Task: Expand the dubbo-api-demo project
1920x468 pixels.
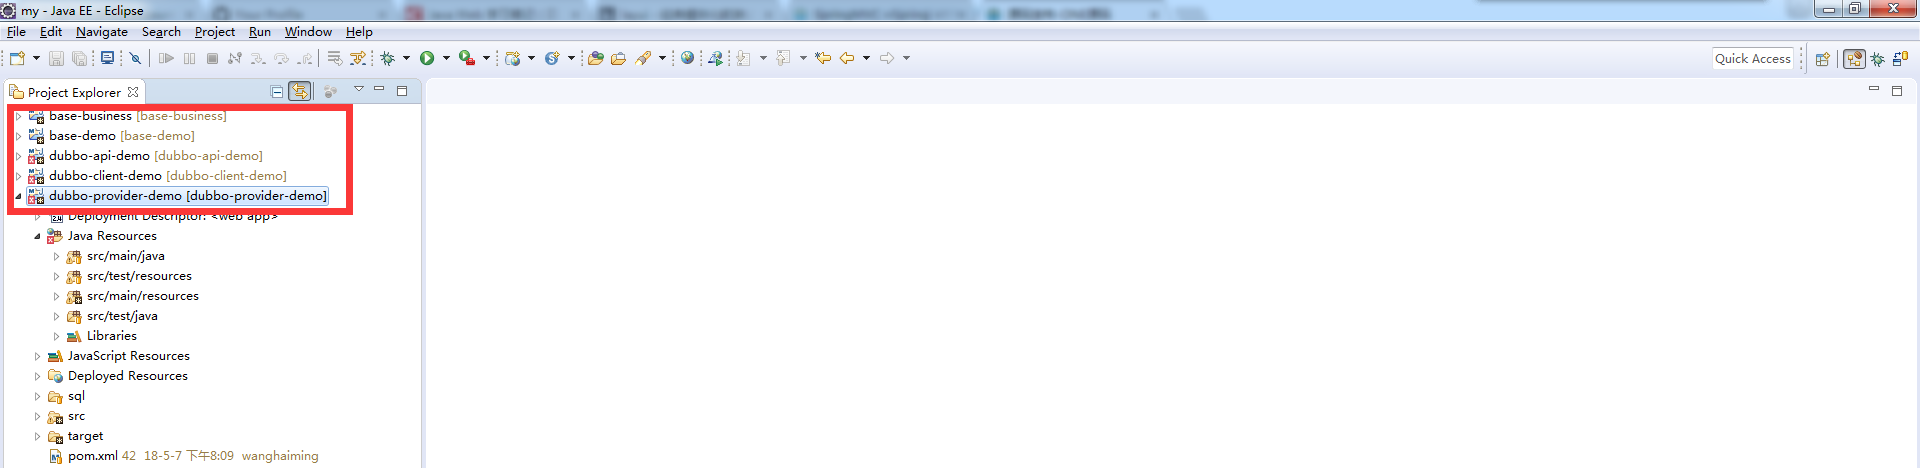Action: tap(18, 156)
